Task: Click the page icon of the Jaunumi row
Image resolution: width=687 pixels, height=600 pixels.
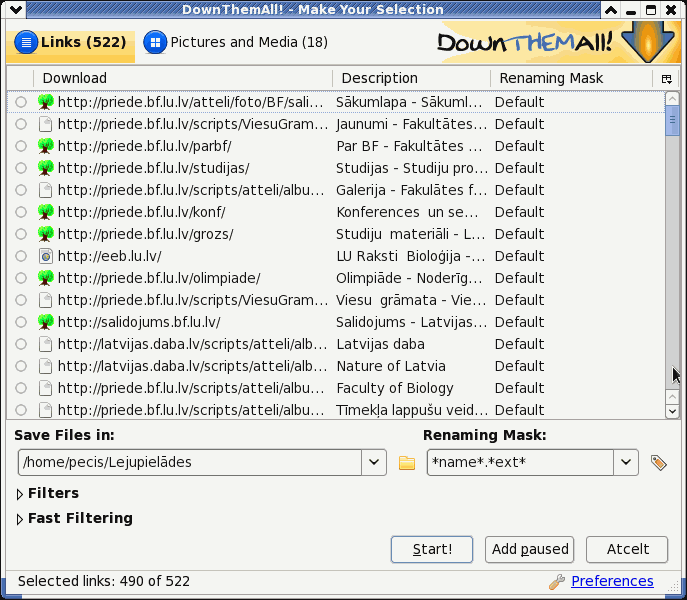Action: click(x=46, y=124)
